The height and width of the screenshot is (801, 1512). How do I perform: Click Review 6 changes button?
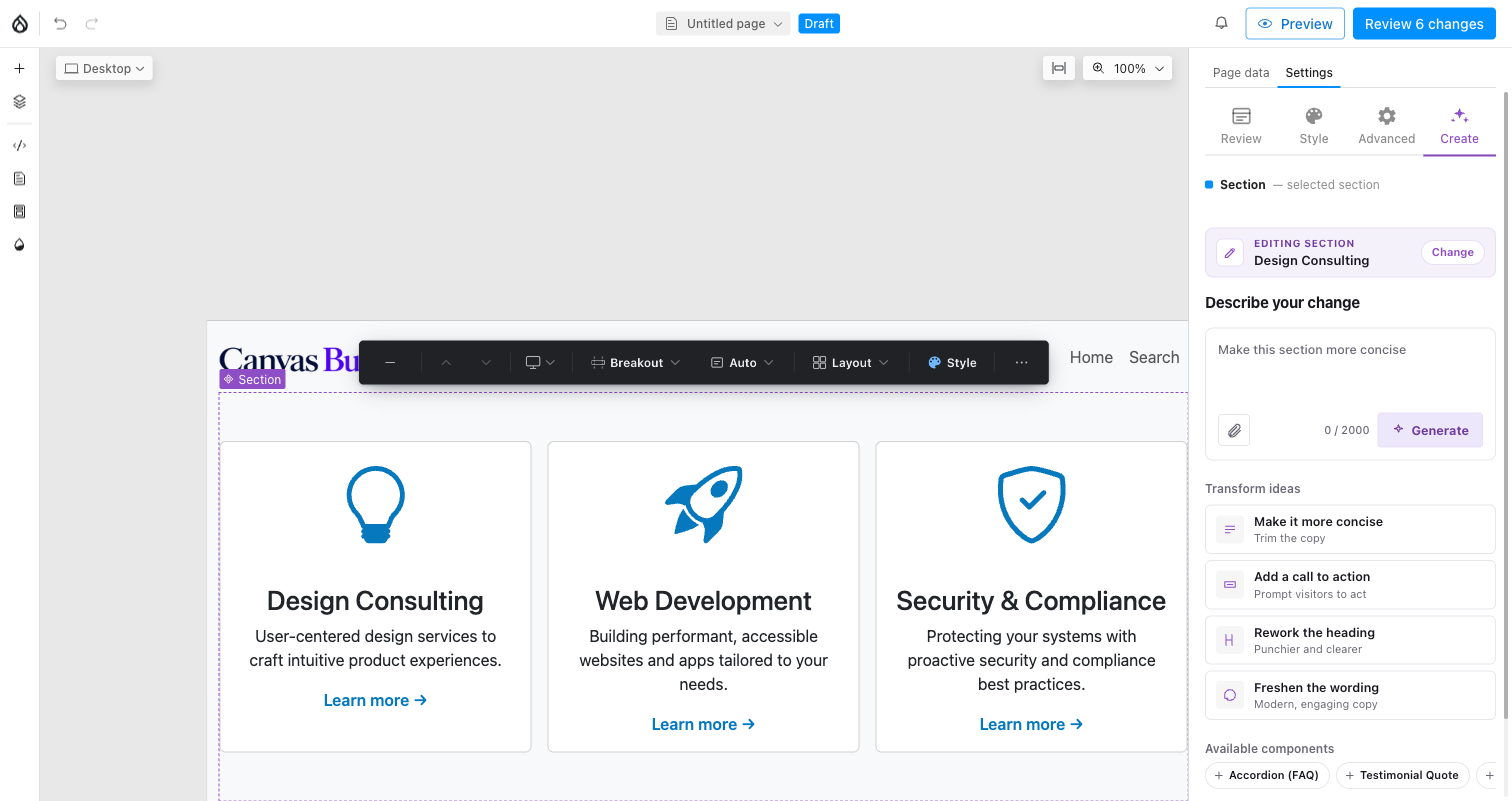point(1424,23)
